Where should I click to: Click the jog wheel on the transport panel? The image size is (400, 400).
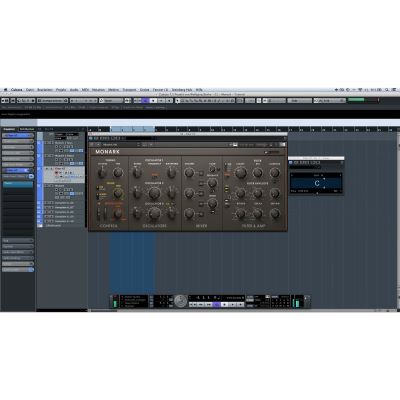[181, 301]
